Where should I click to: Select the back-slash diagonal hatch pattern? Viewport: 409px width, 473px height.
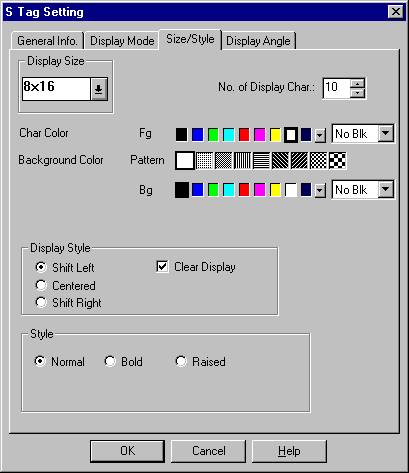[280, 161]
